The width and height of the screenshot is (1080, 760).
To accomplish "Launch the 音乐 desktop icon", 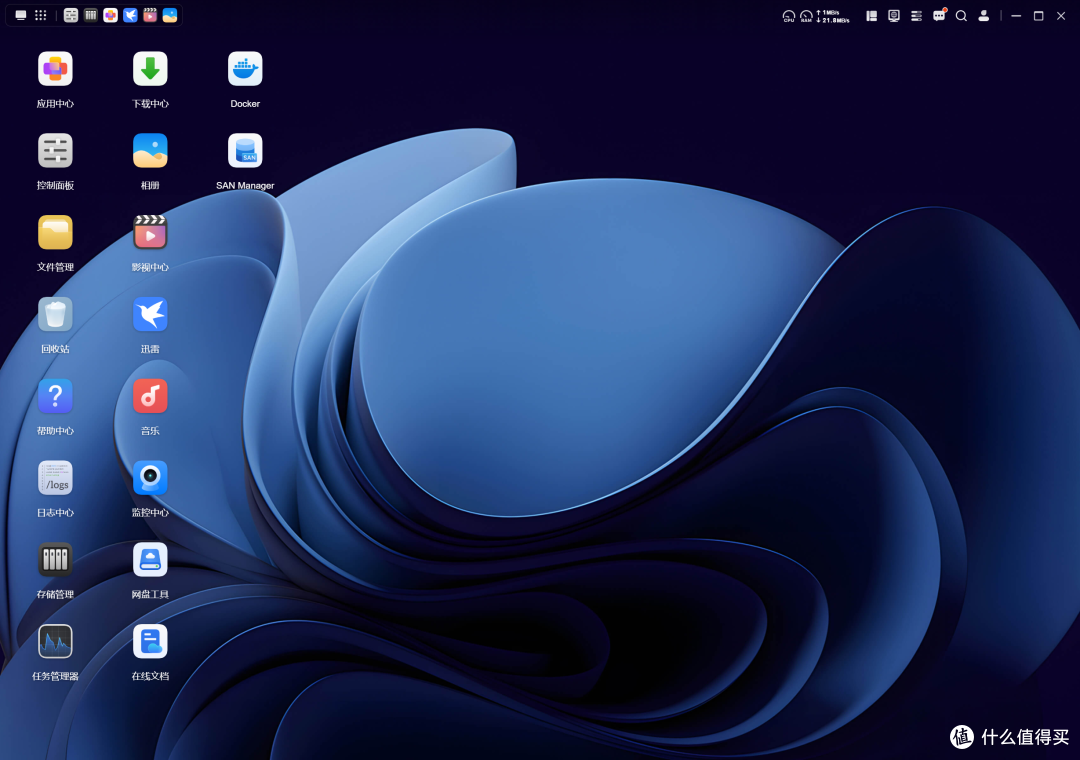I will coord(150,396).
